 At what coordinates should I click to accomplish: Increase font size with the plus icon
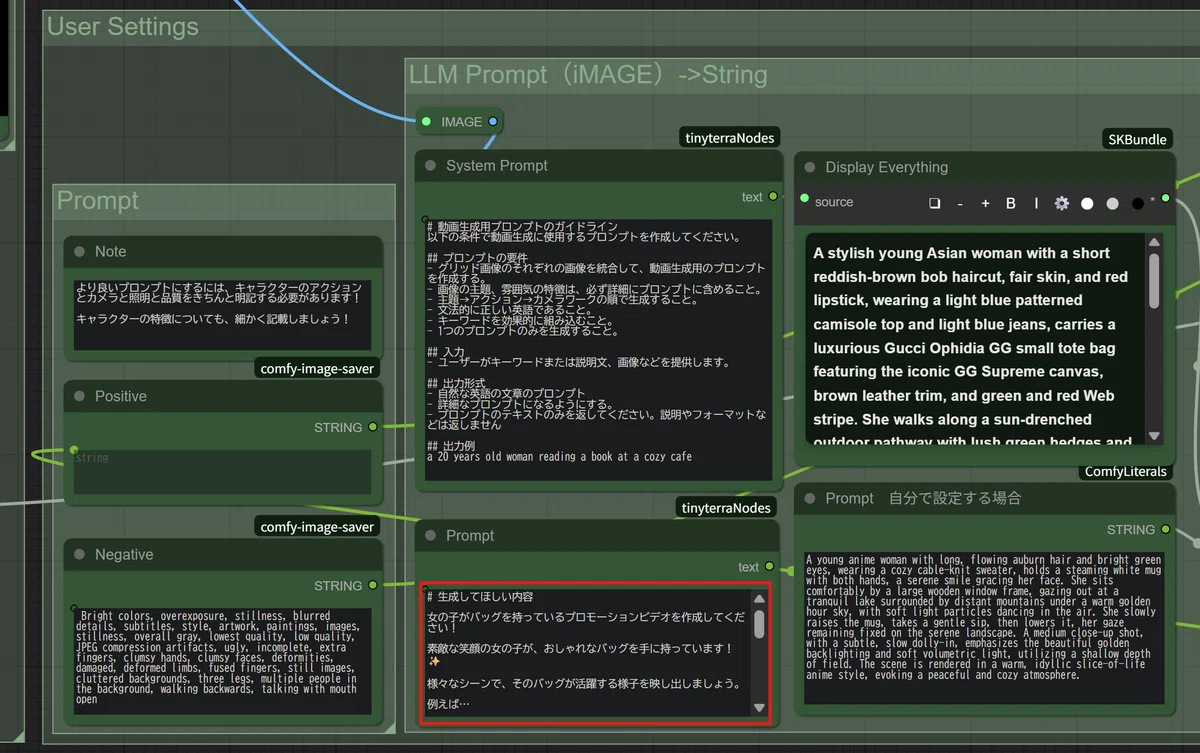point(985,203)
